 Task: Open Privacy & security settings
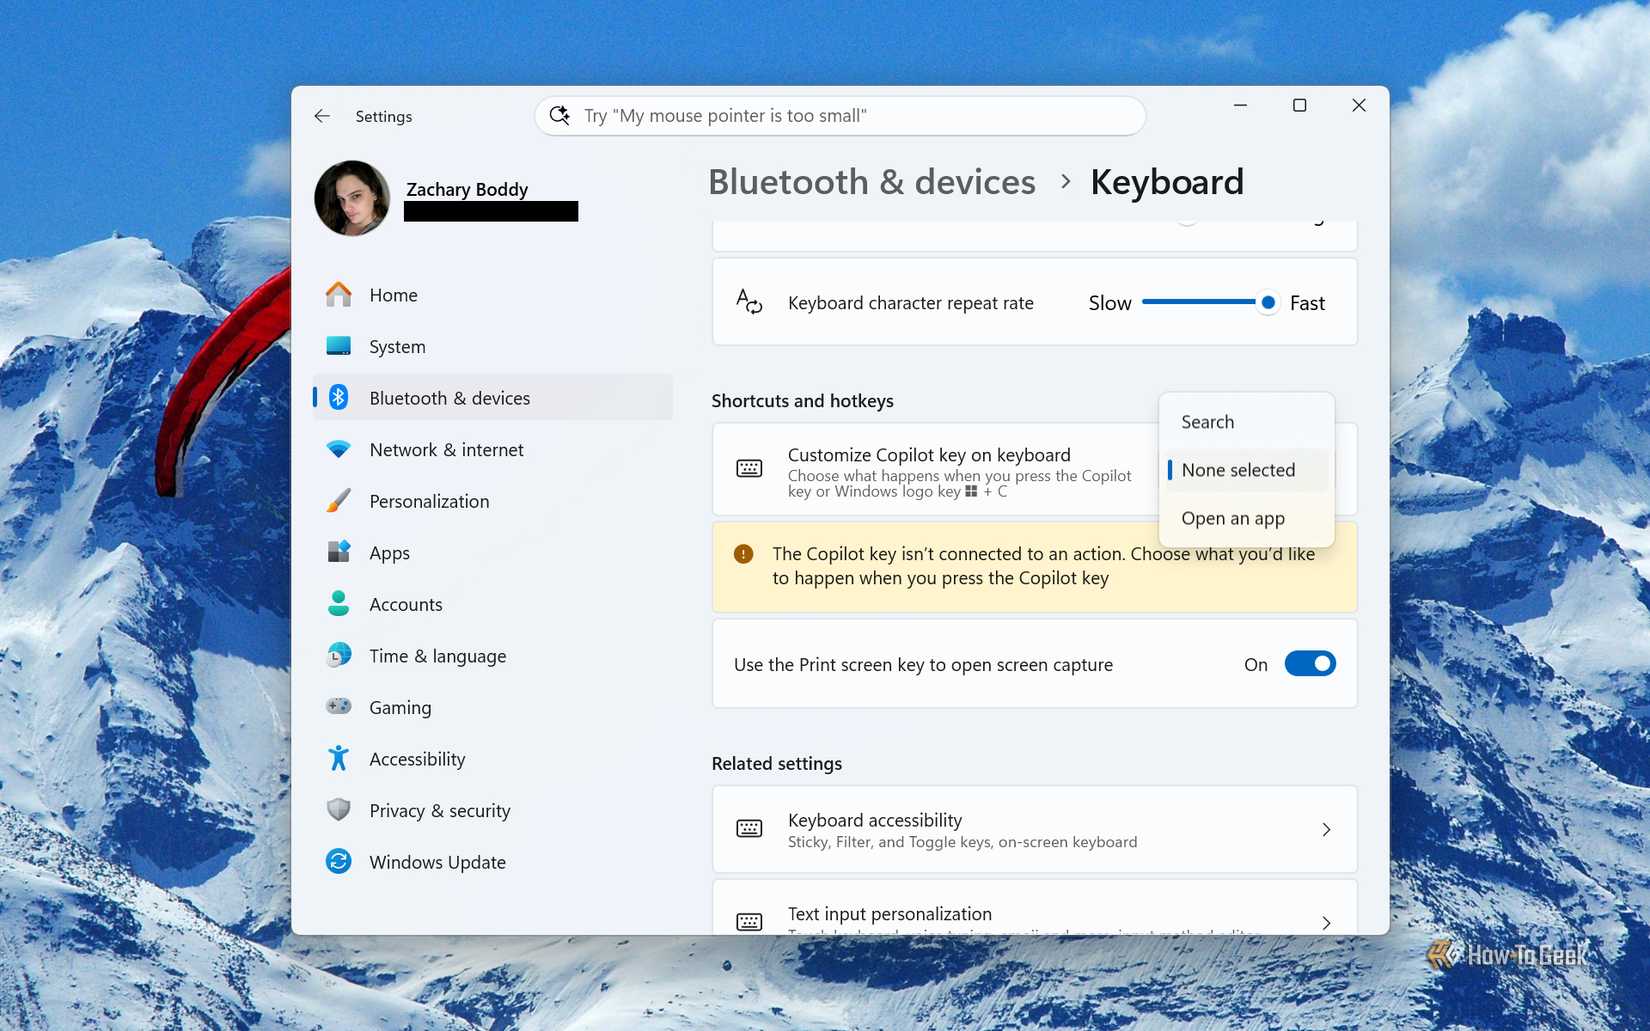(x=493, y=810)
